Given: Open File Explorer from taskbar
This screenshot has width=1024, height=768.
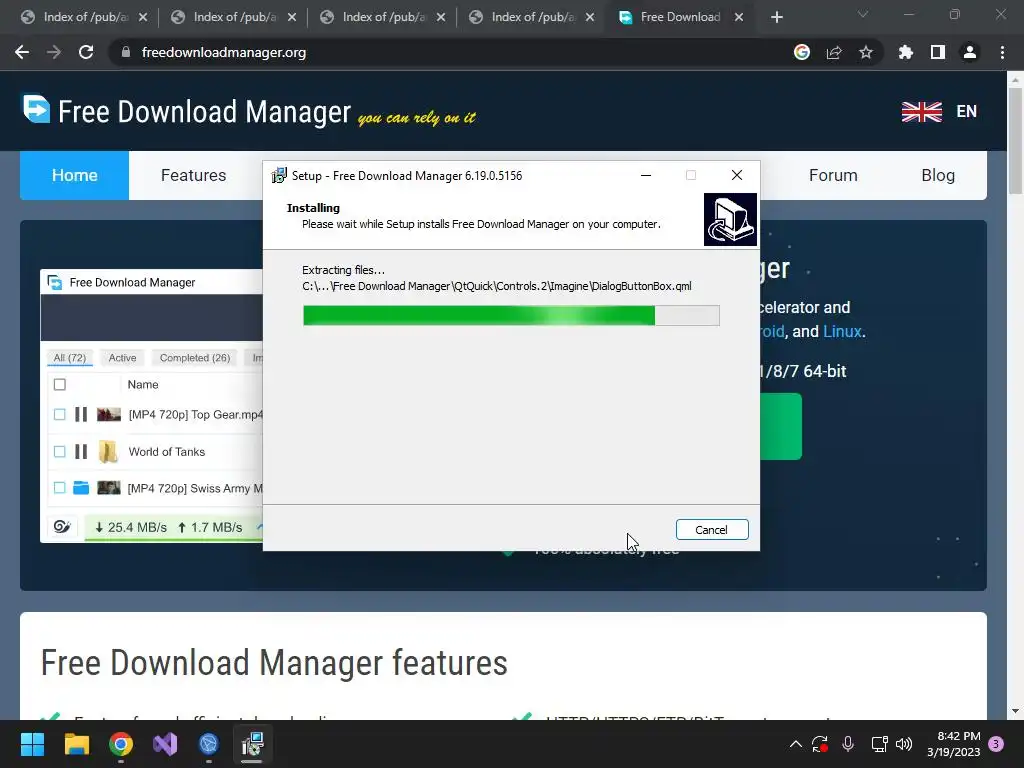Looking at the screenshot, I should tap(76, 744).
